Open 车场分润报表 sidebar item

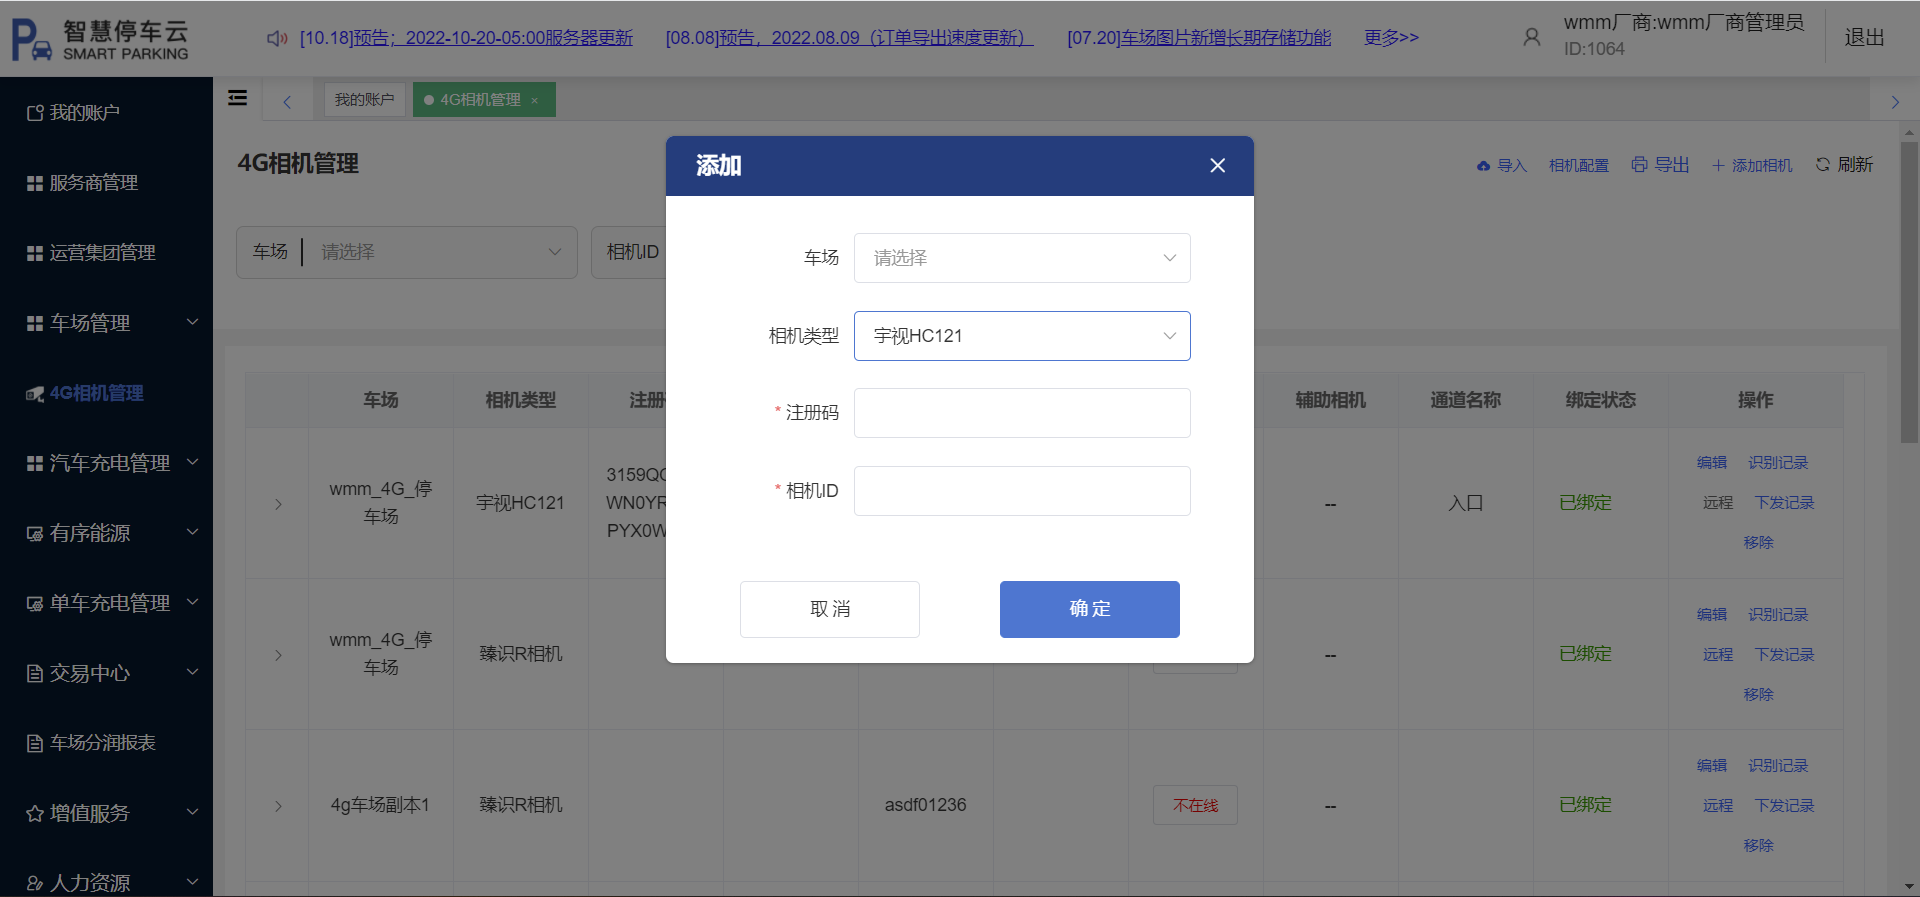(106, 742)
